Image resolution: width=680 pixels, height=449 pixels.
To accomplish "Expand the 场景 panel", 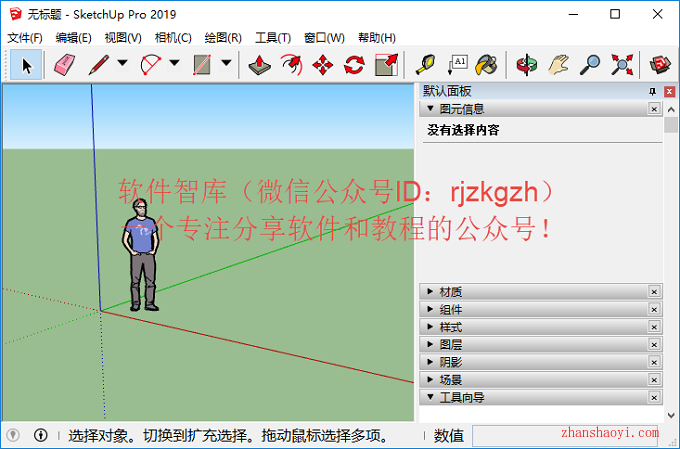I will coord(430,380).
